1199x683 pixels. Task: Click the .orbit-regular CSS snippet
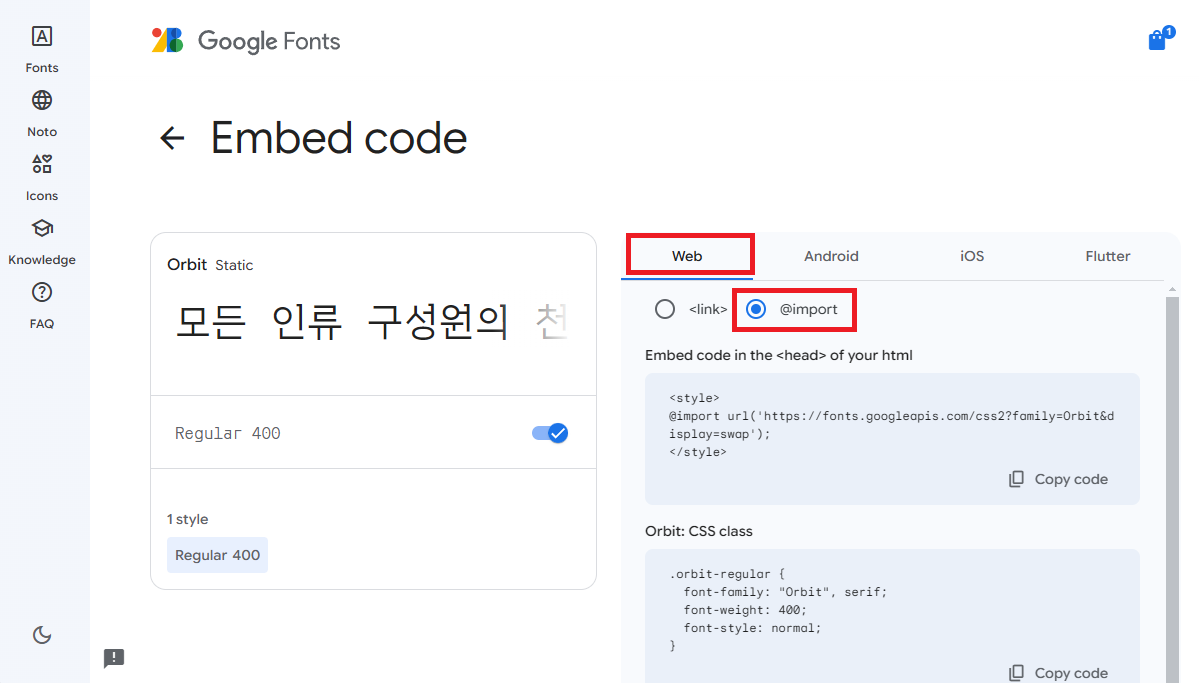pos(778,610)
